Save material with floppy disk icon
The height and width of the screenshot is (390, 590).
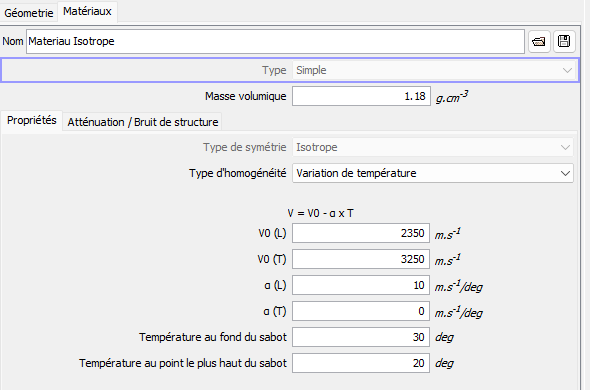point(564,41)
